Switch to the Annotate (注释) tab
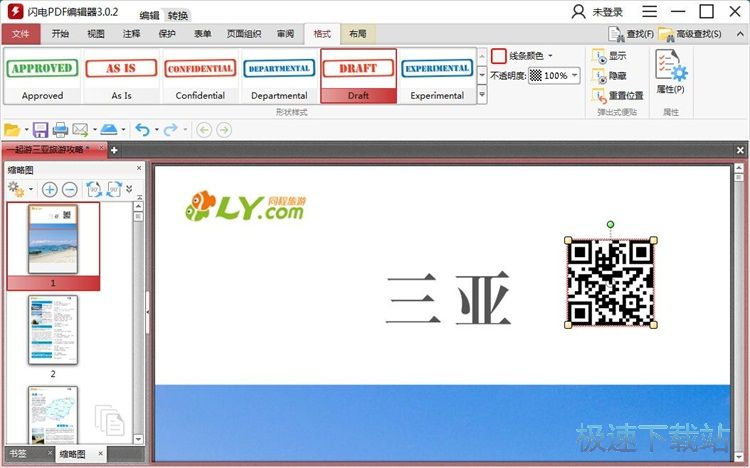750x468 pixels. click(x=131, y=34)
